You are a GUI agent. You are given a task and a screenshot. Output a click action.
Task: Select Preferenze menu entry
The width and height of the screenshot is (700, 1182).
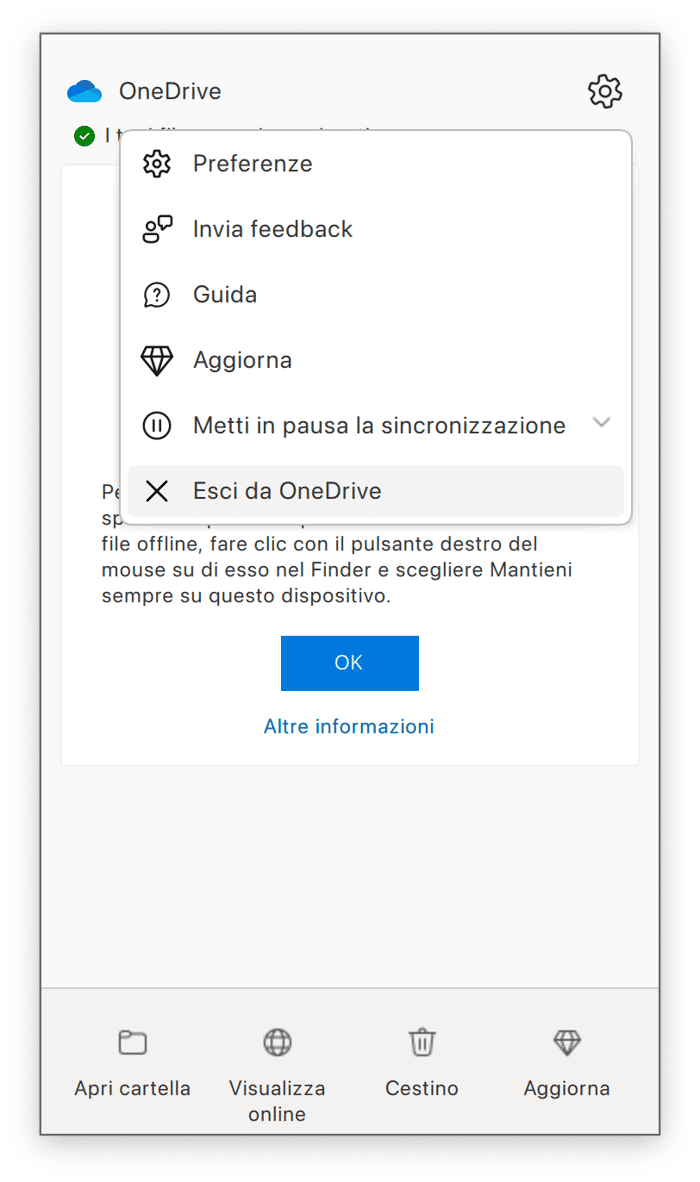pos(376,164)
